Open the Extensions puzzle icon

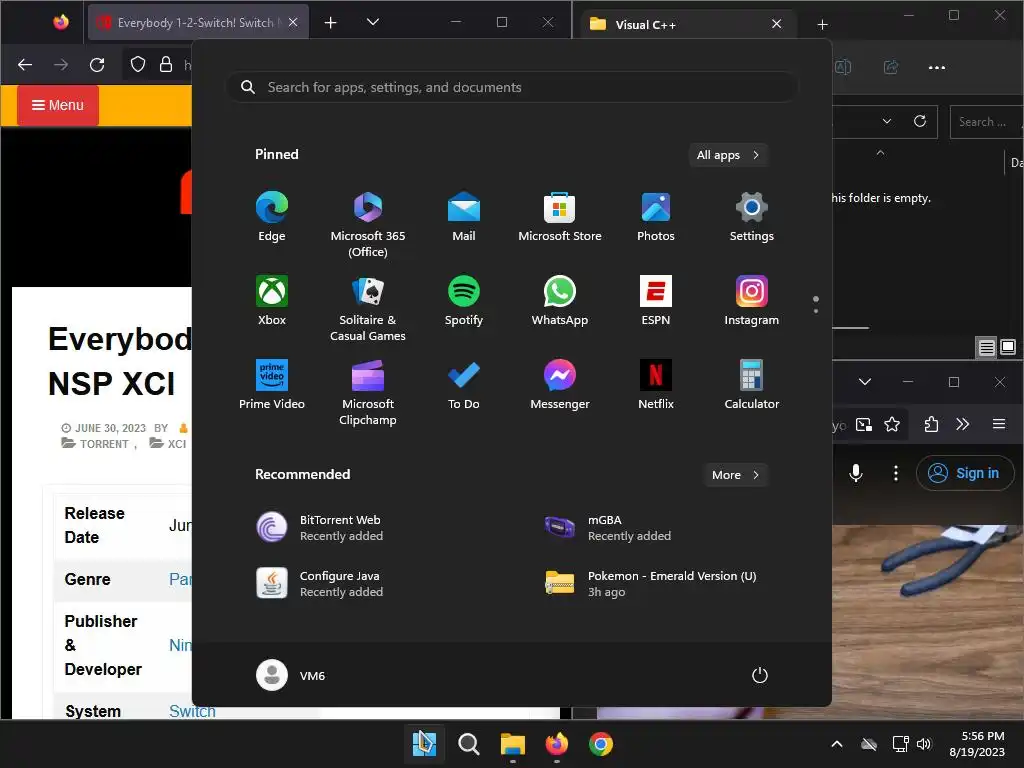(931, 424)
